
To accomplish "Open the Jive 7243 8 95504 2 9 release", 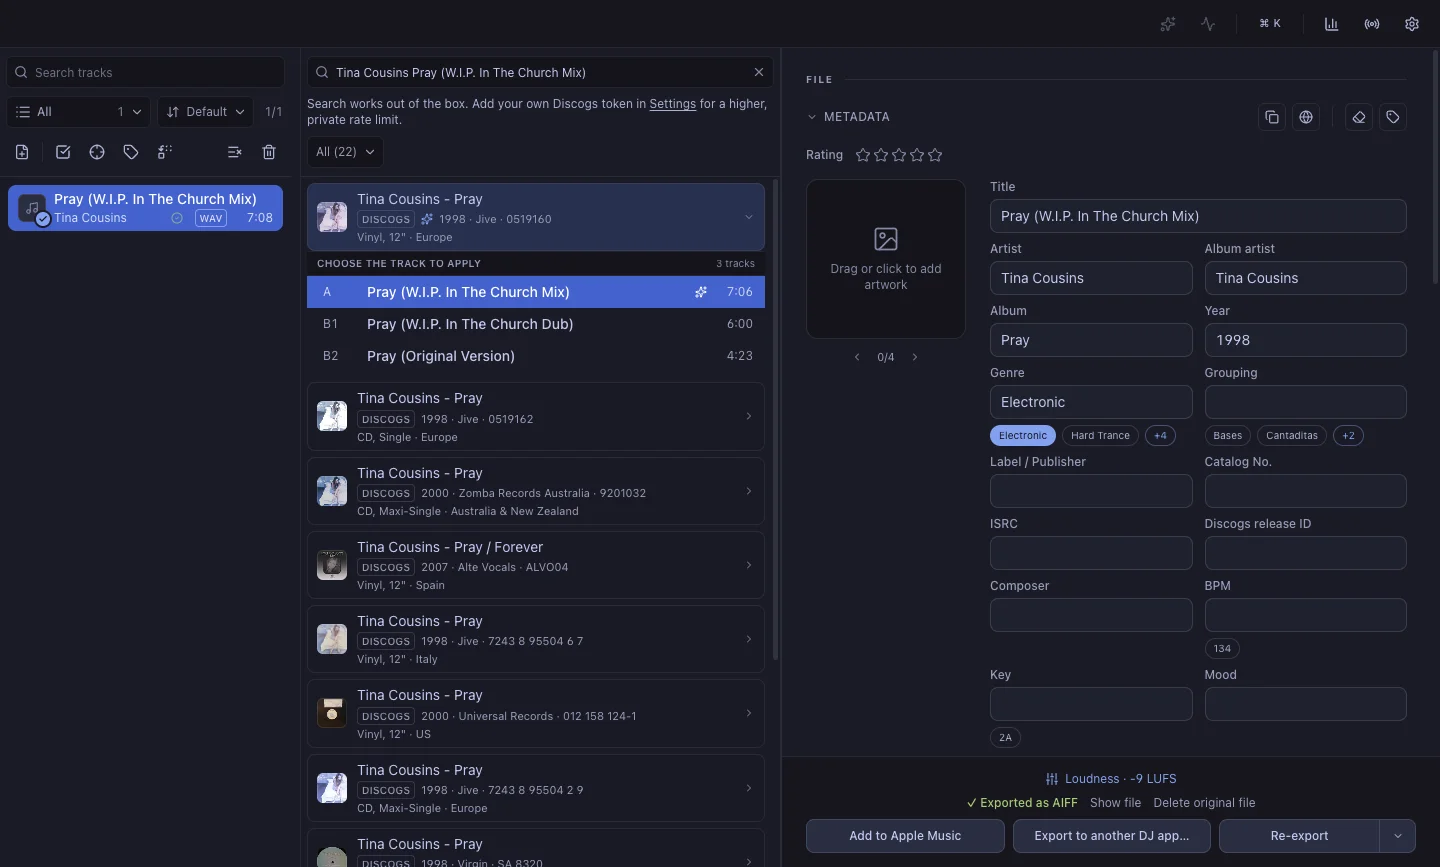I will click(536, 788).
